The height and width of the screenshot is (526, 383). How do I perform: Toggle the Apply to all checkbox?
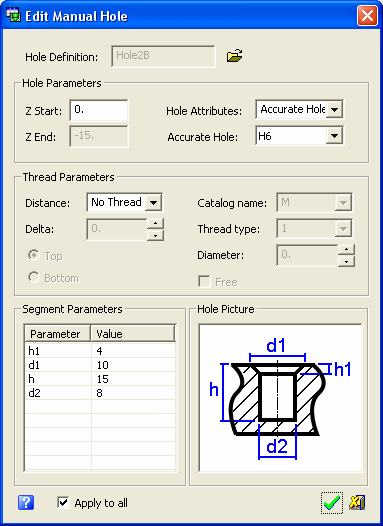(x=63, y=503)
